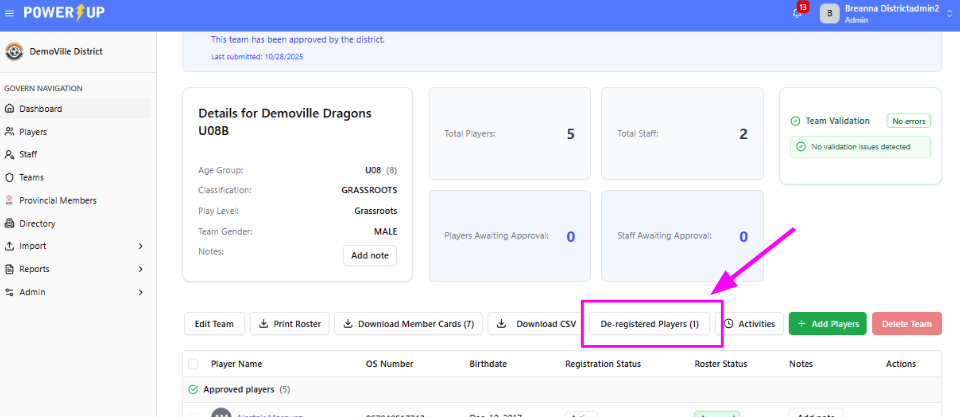Click the Actions column header

pos(901,364)
